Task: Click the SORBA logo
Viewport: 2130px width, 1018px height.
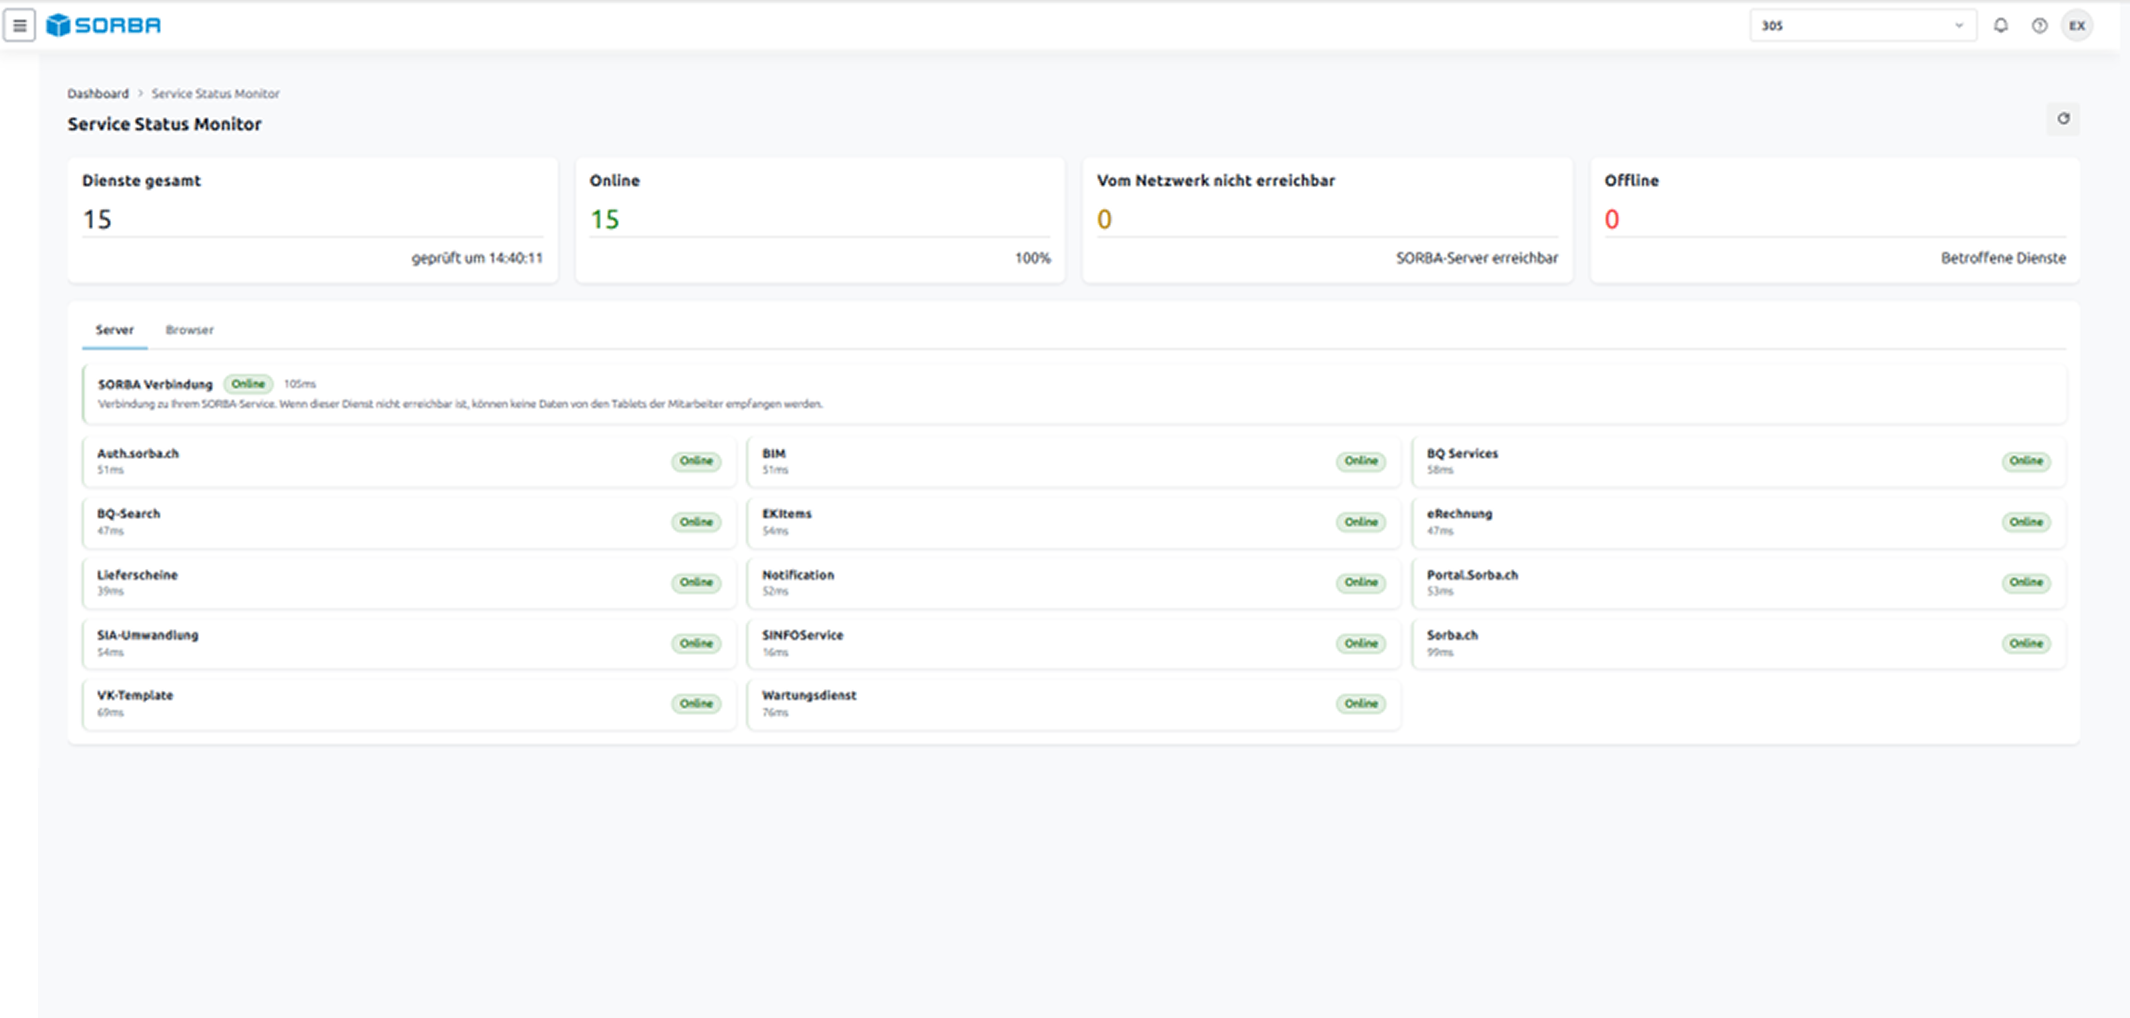Action: point(104,25)
